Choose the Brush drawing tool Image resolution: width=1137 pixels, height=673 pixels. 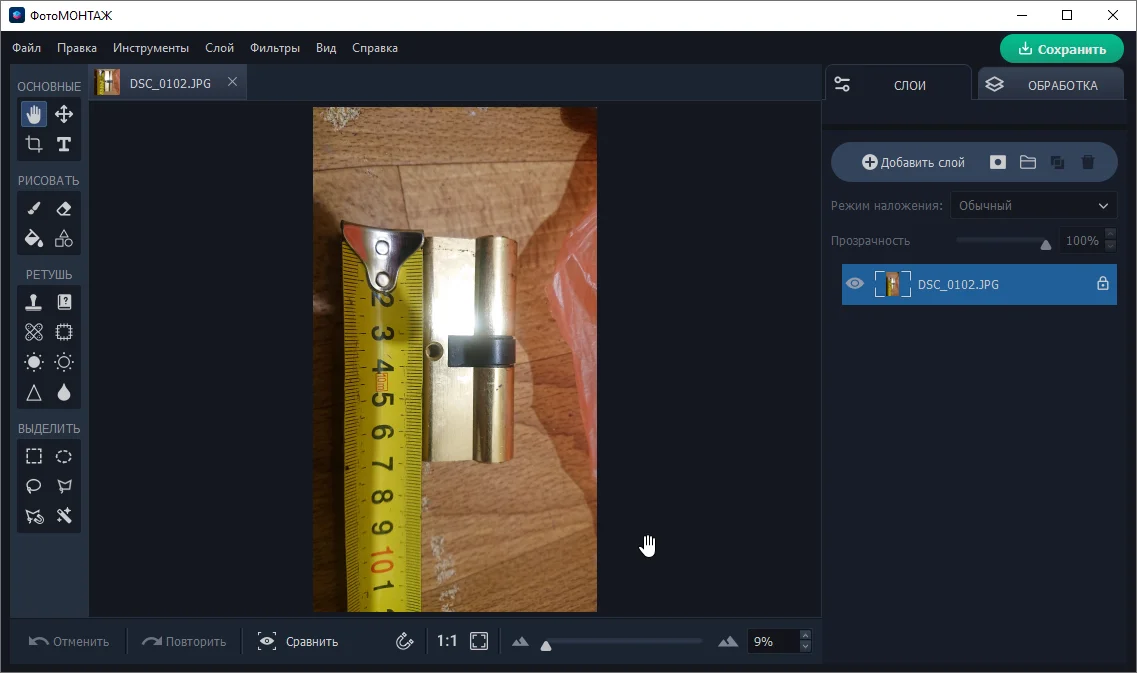pyautogui.click(x=34, y=208)
